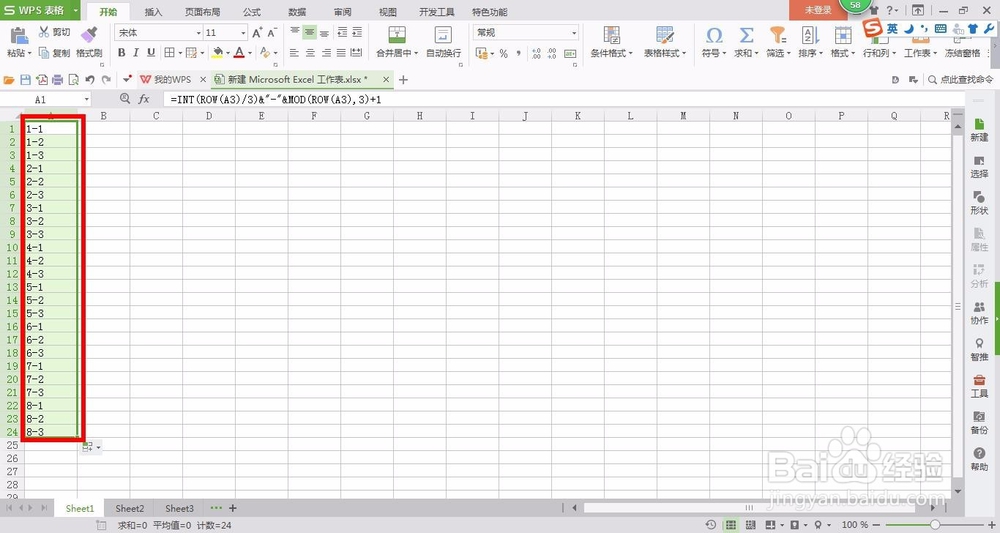Image resolution: width=1000 pixels, height=533 pixels.
Task: Toggle center horizontal alignment
Action: (x=310, y=54)
